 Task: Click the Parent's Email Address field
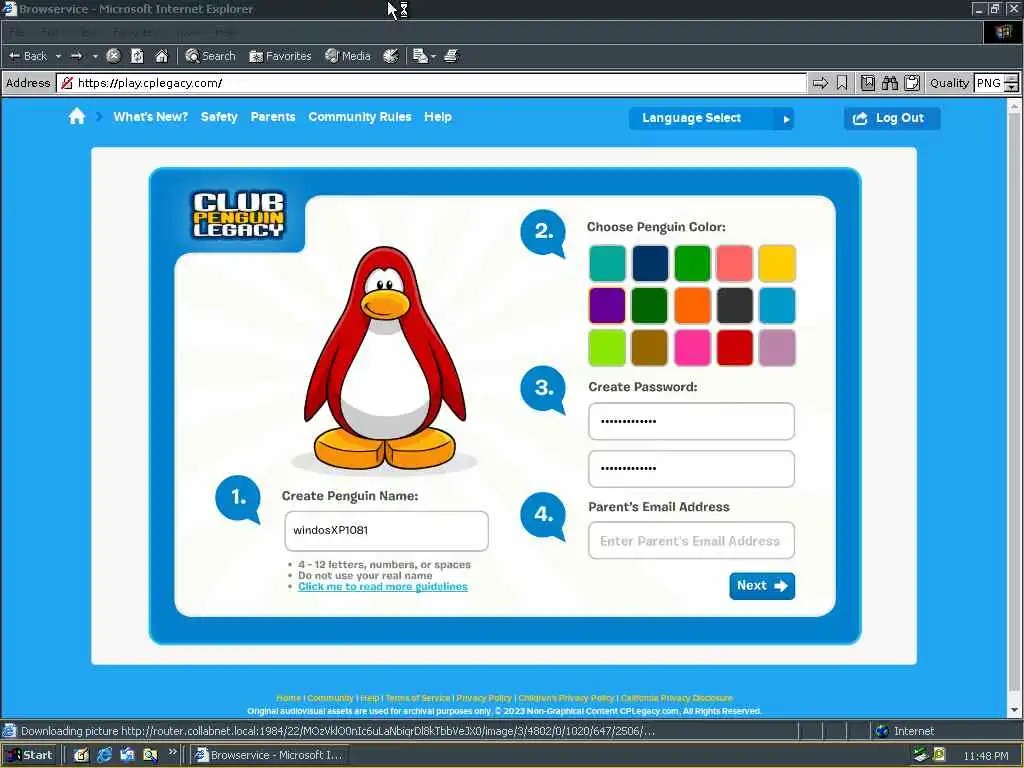[692, 540]
